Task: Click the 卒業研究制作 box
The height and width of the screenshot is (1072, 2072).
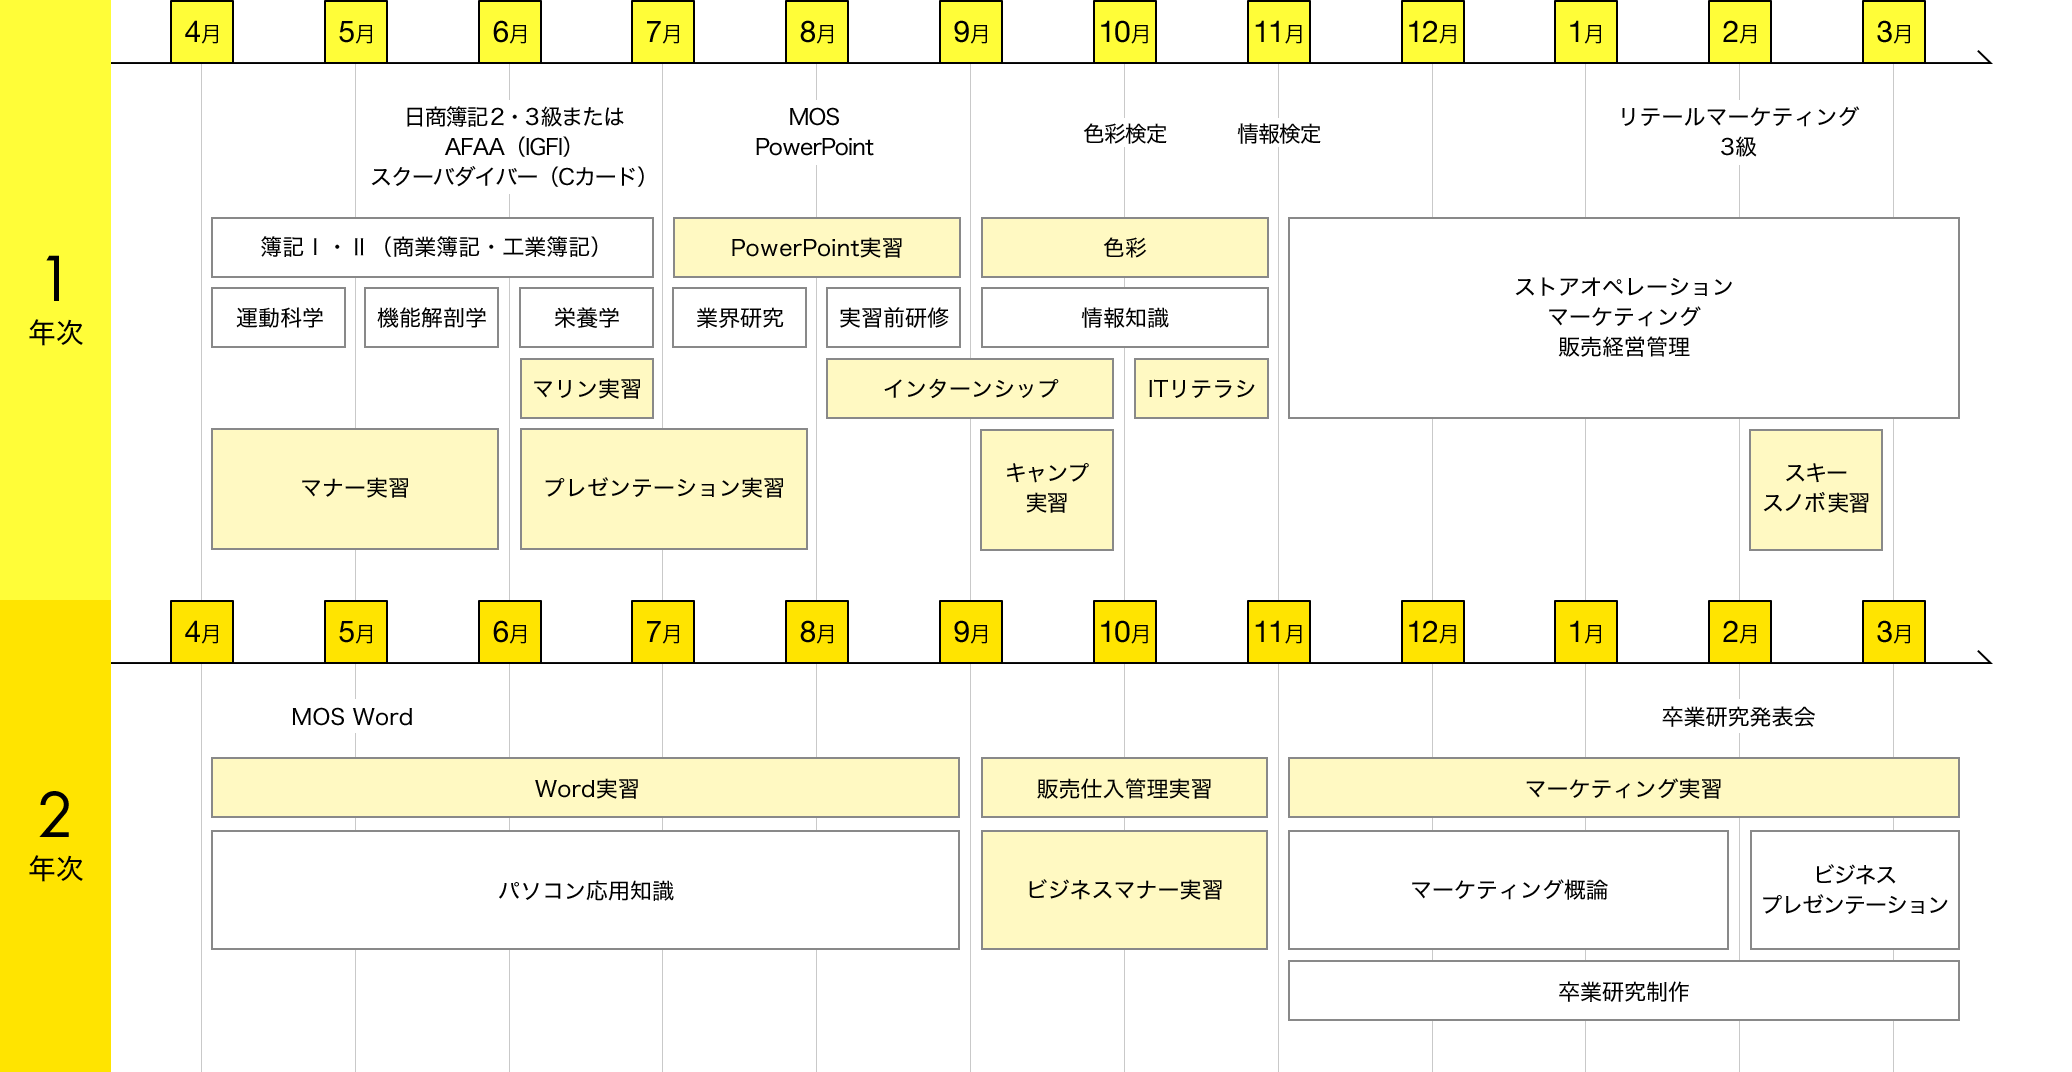Action: click(x=1624, y=991)
